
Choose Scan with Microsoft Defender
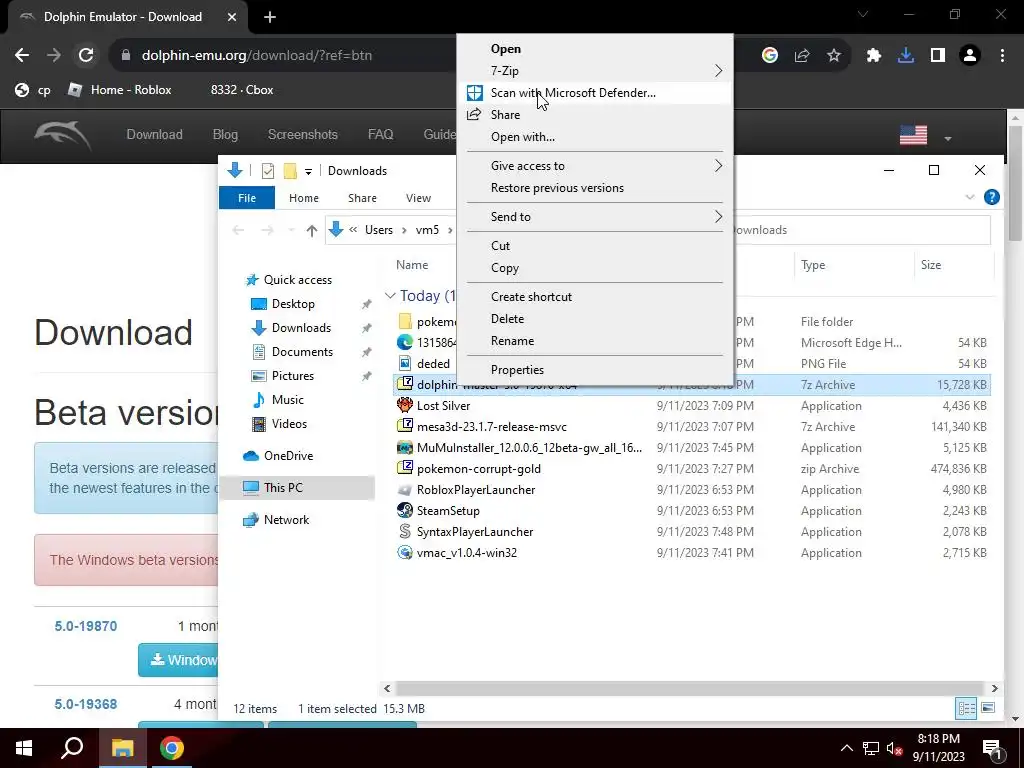(595, 93)
